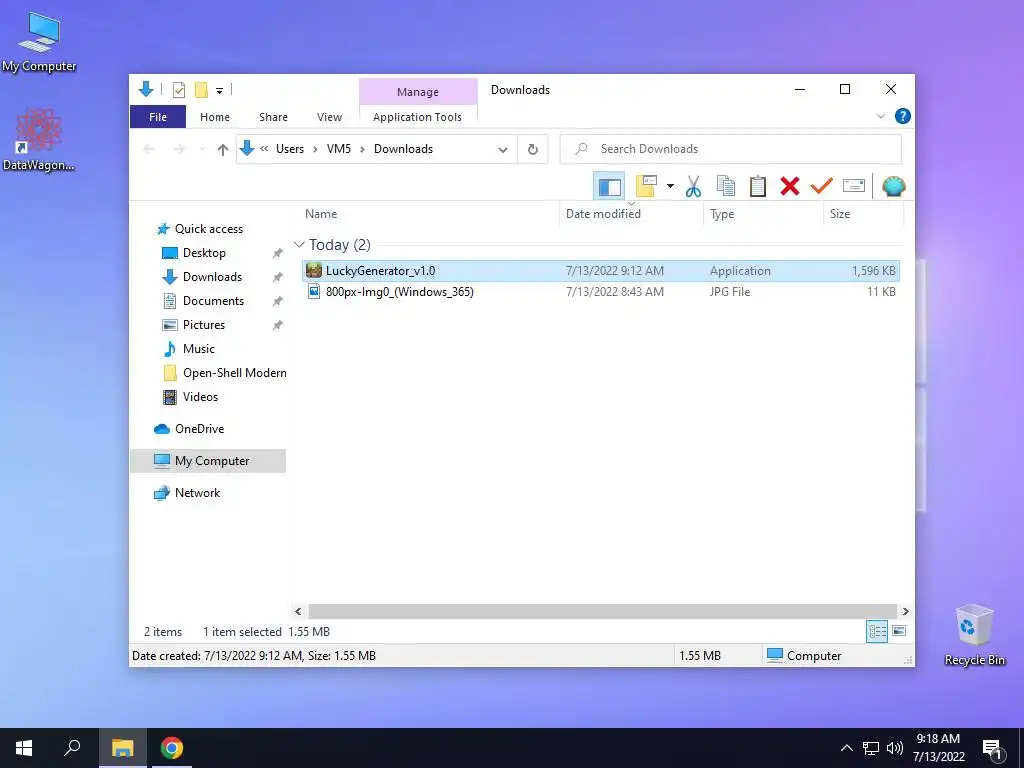
Task: Open Downloads in the navigation pane
Action: click(x=212, y=277)
